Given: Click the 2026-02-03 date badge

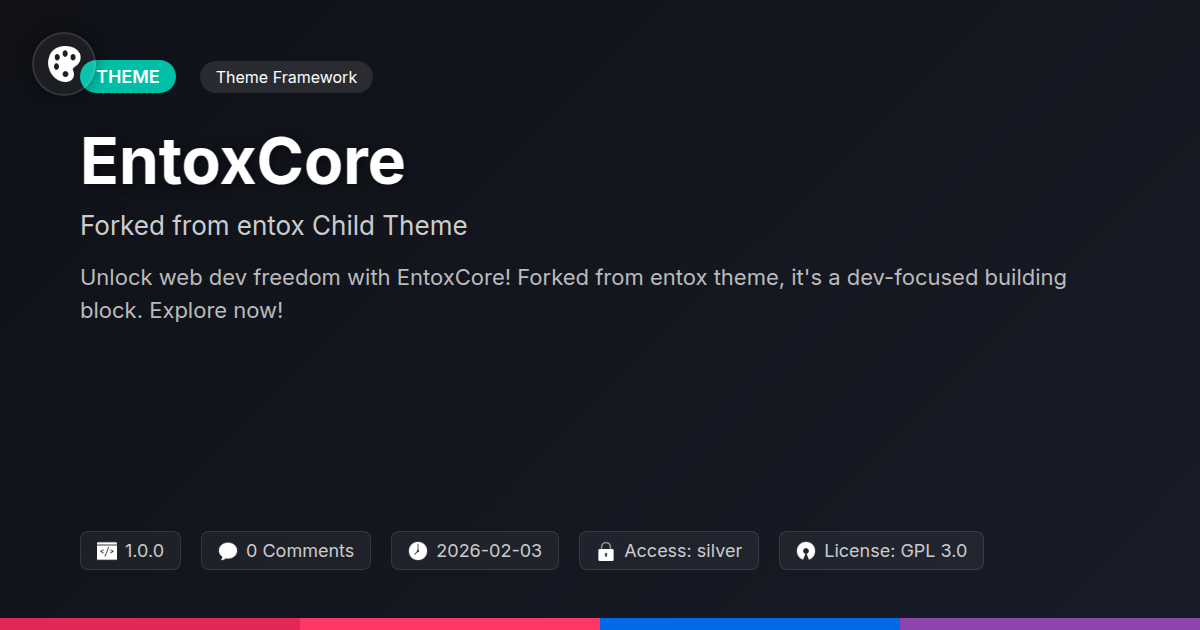Looking at the screenshot, I should point(475,551).
